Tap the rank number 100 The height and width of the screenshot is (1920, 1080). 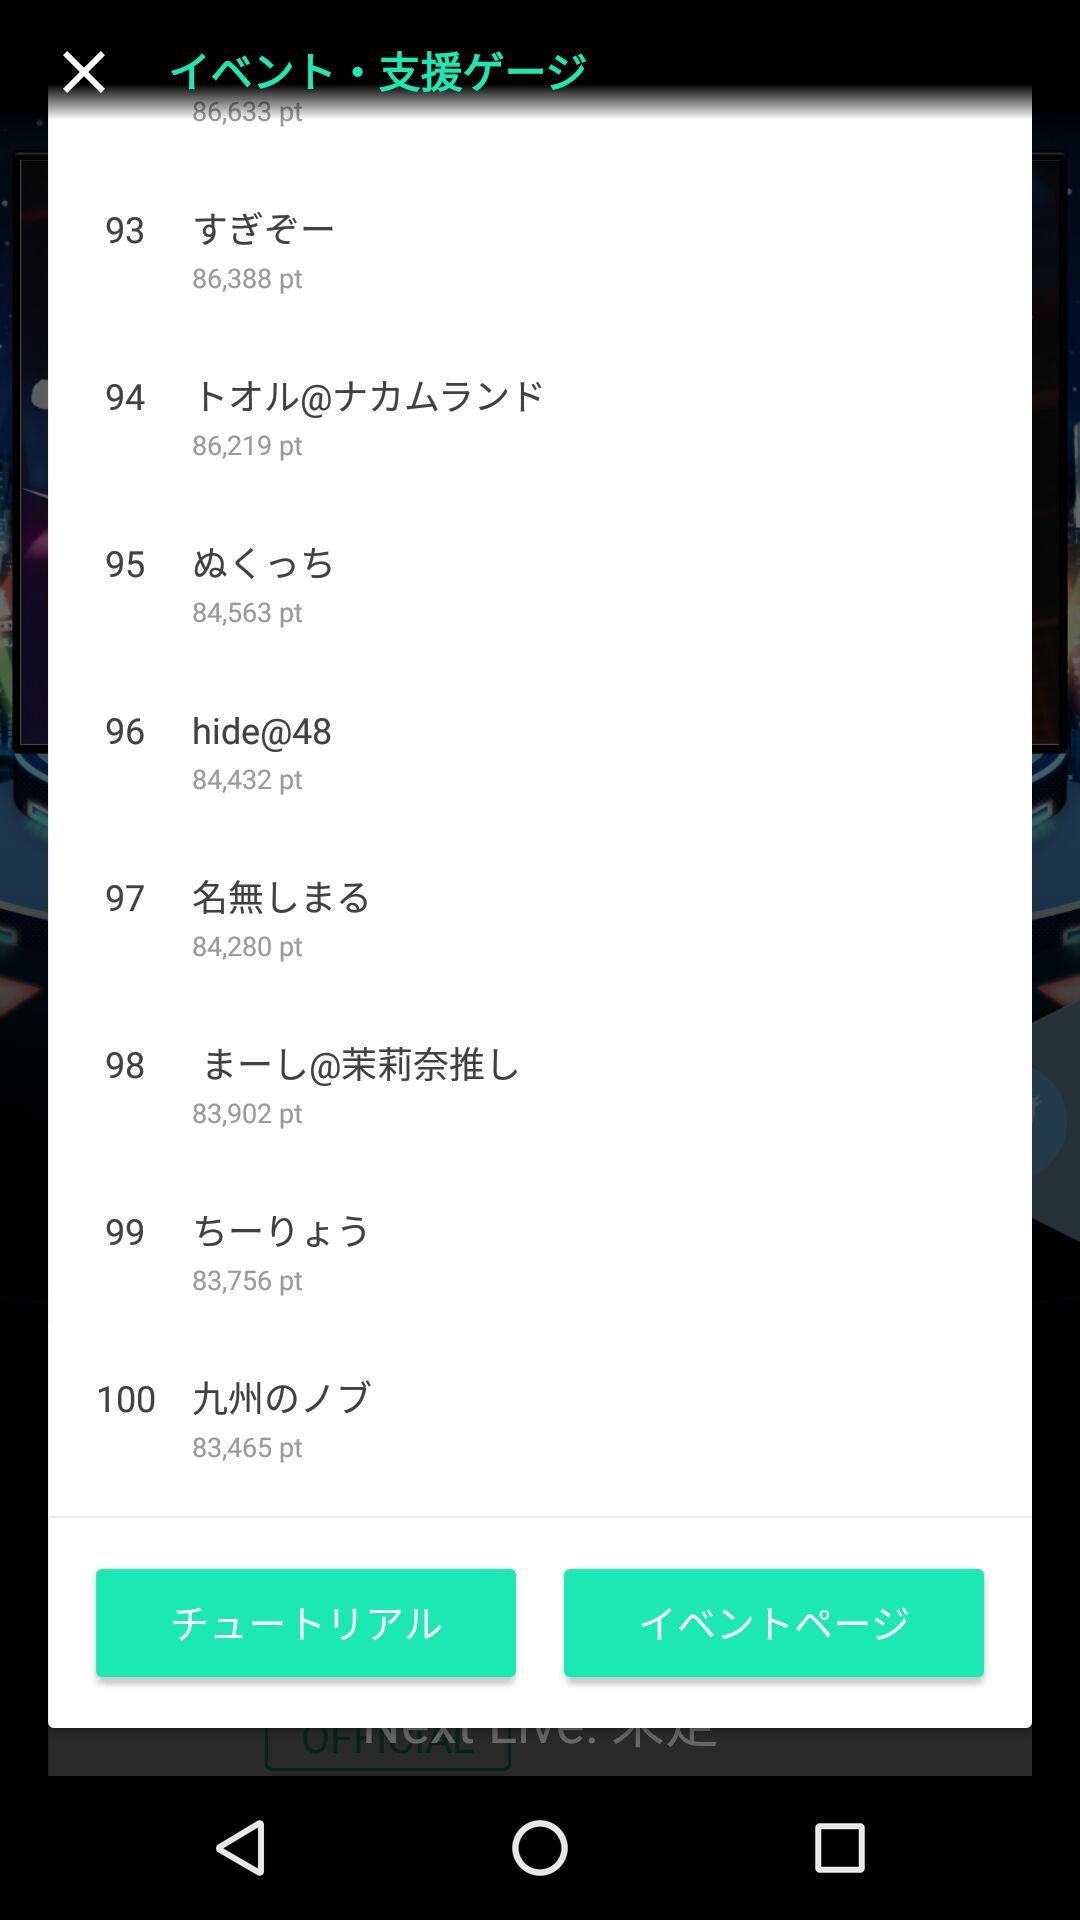[x=125, y=1399]
